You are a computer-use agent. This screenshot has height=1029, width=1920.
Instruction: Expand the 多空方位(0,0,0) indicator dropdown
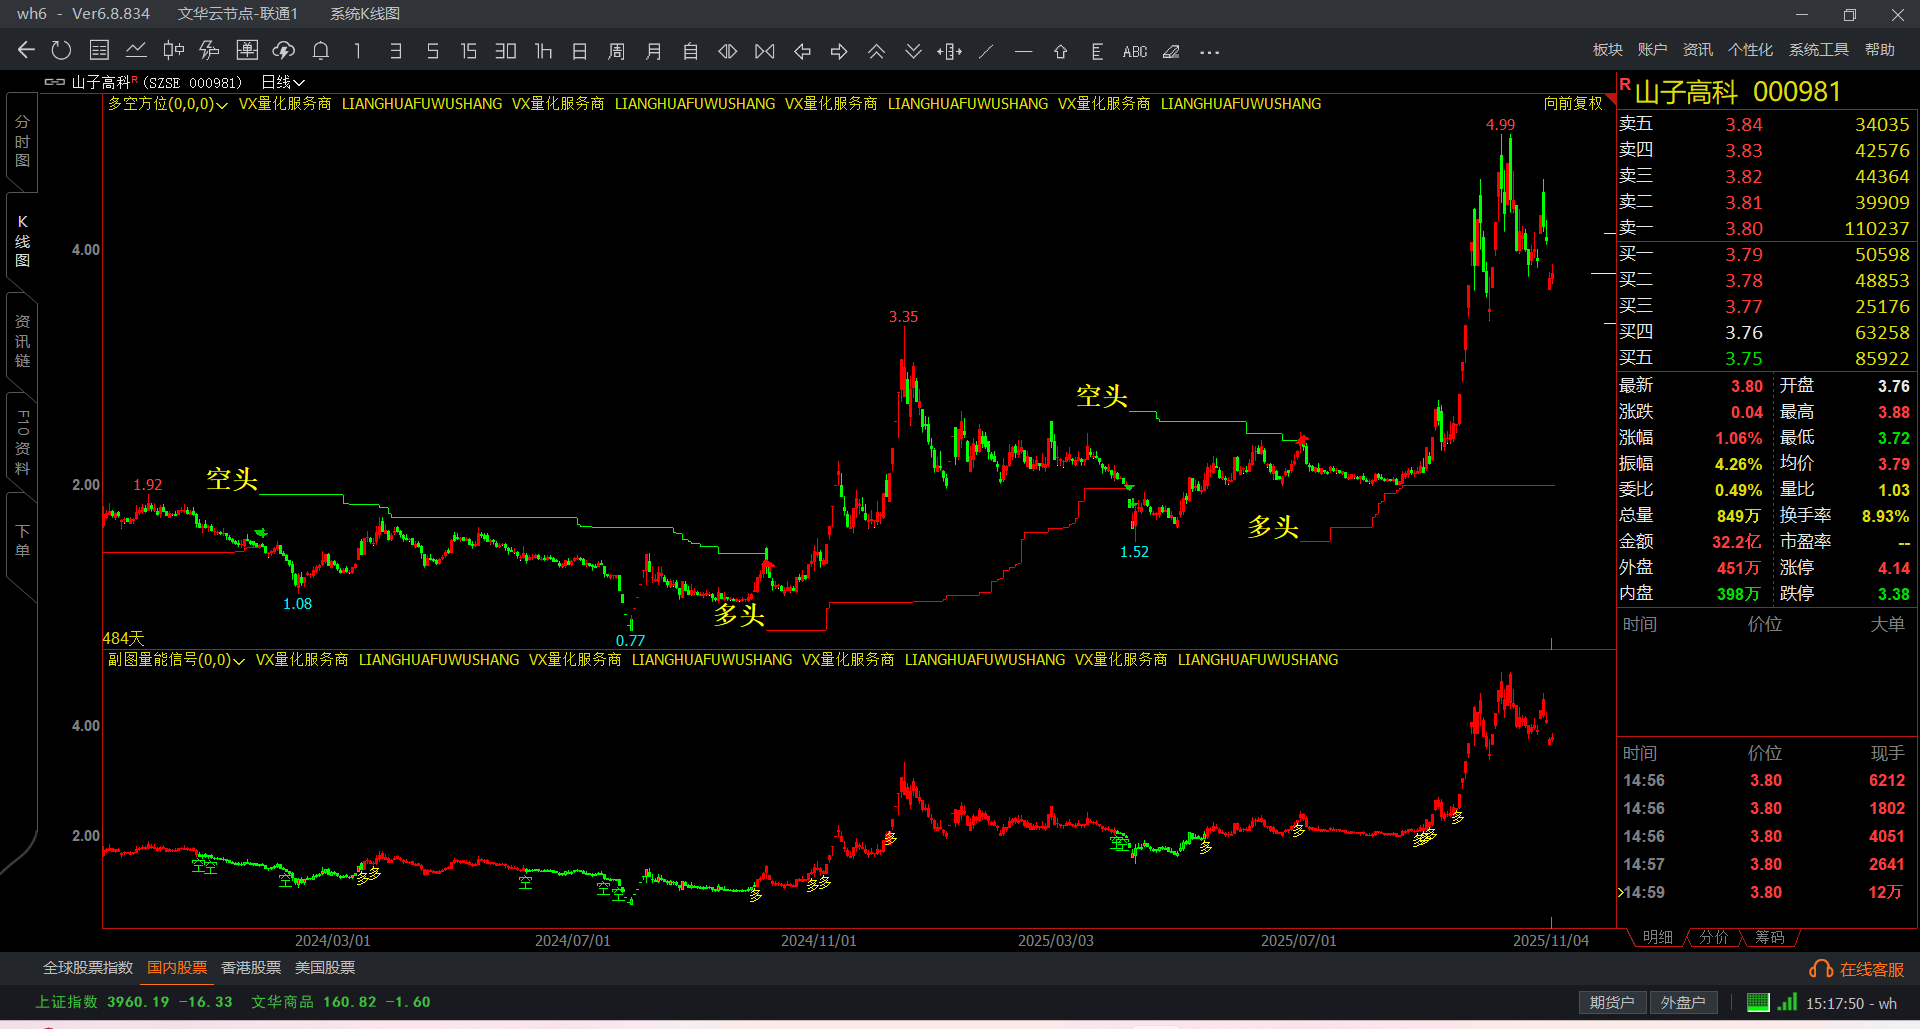coord(168,104)
